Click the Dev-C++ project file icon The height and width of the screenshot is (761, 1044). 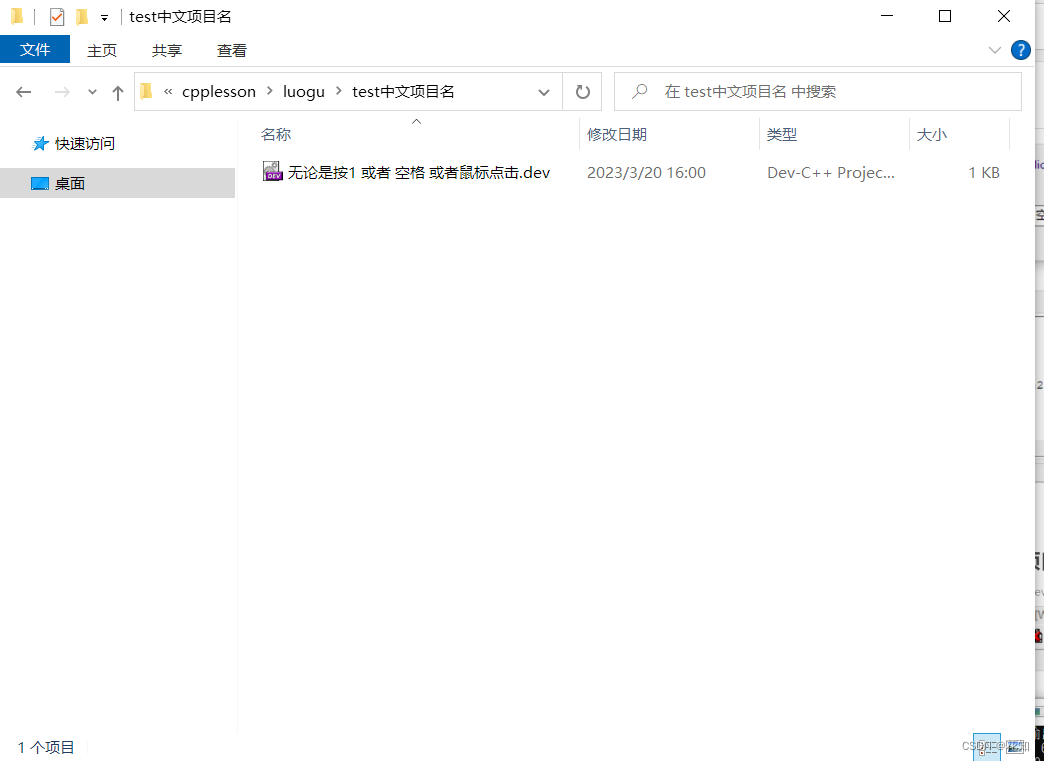273,172
